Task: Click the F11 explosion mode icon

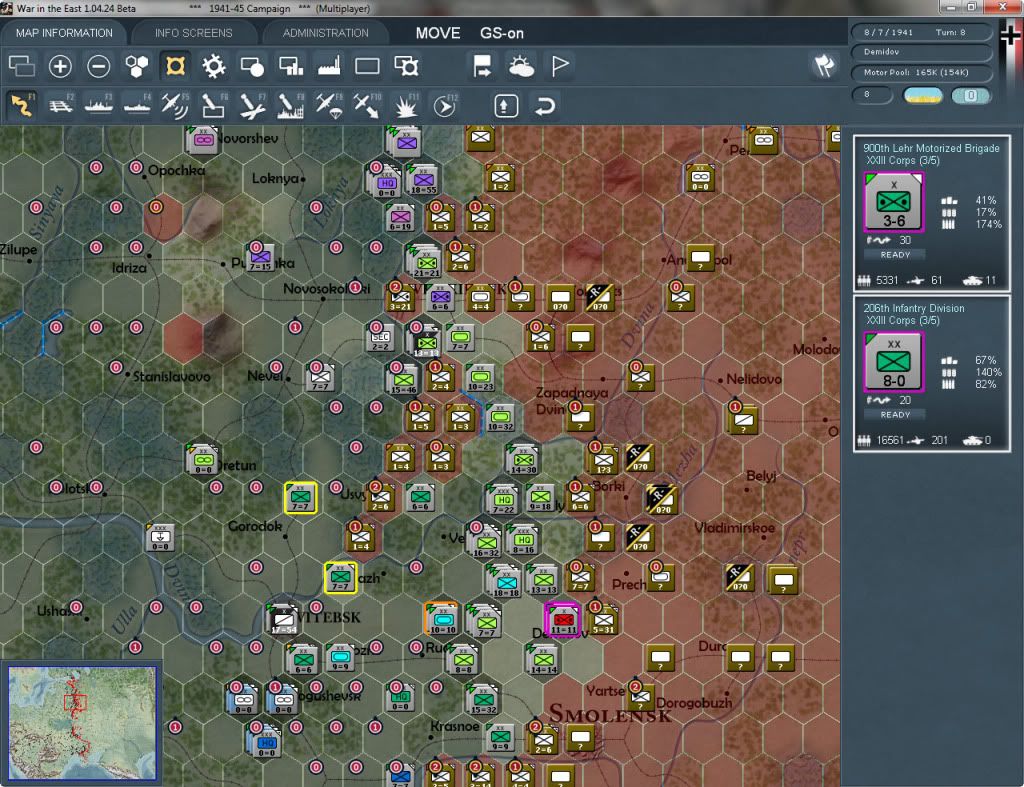Action: click(x=405, y=105)
